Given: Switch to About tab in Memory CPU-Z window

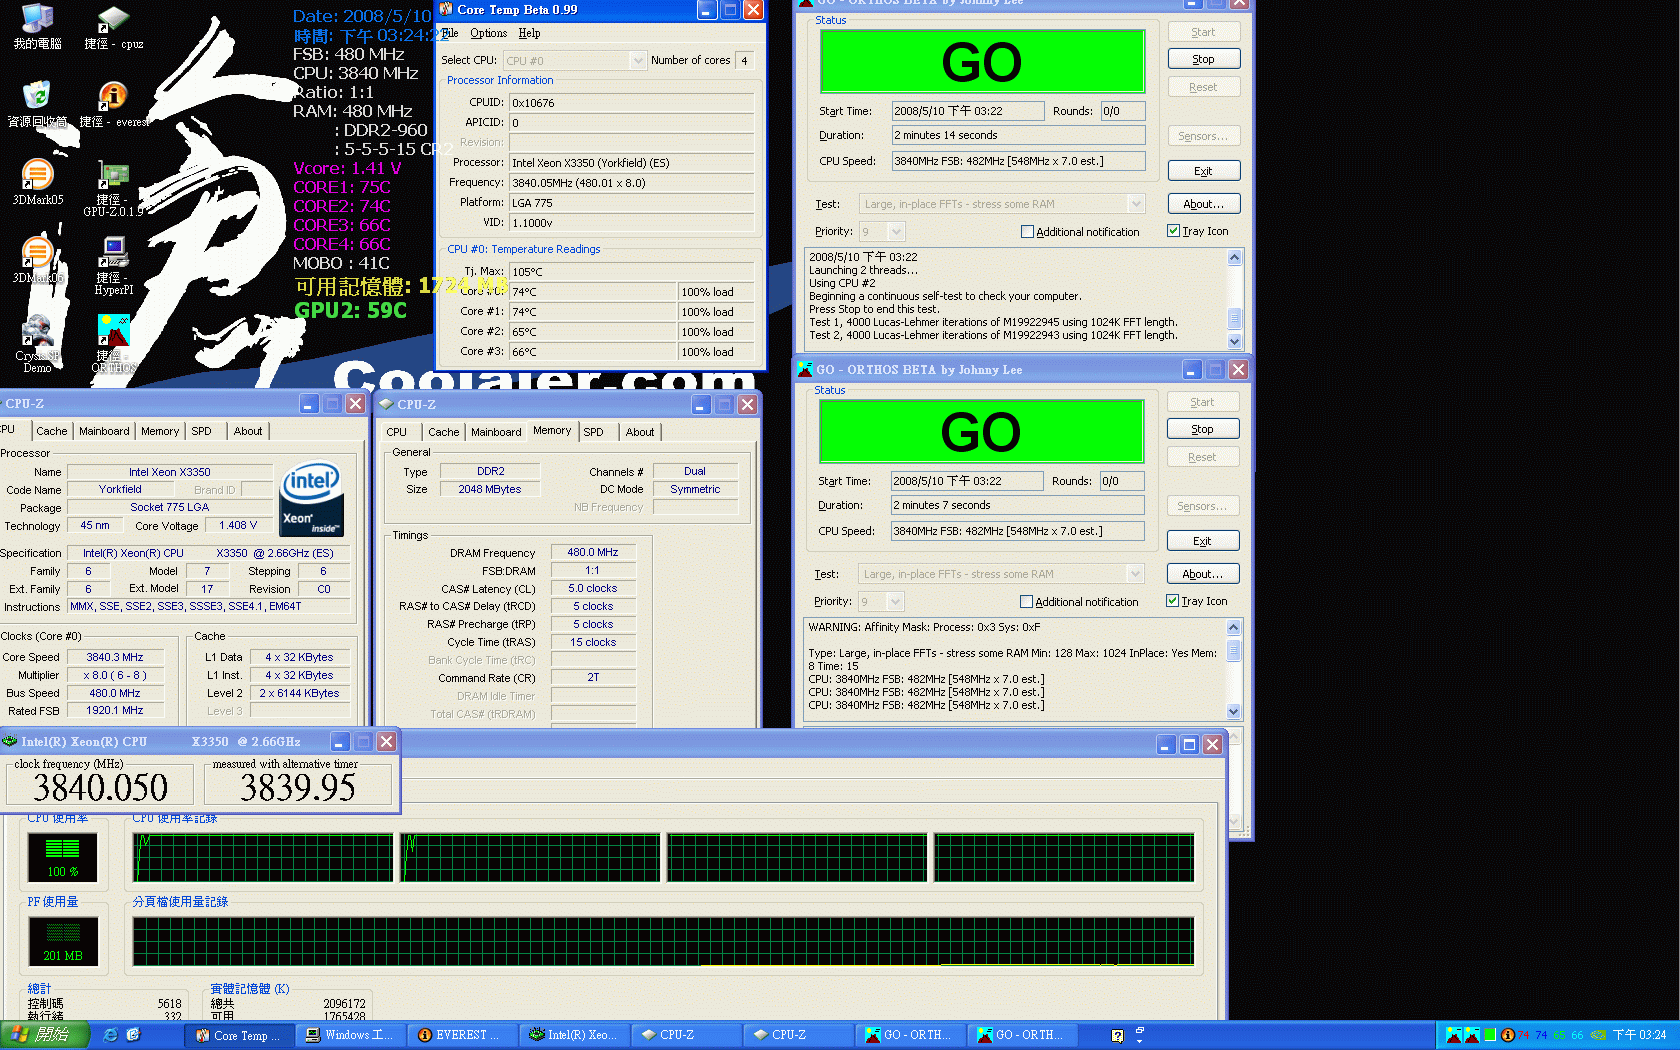Looking at the screenshot, I should click(x=640, y=432).
